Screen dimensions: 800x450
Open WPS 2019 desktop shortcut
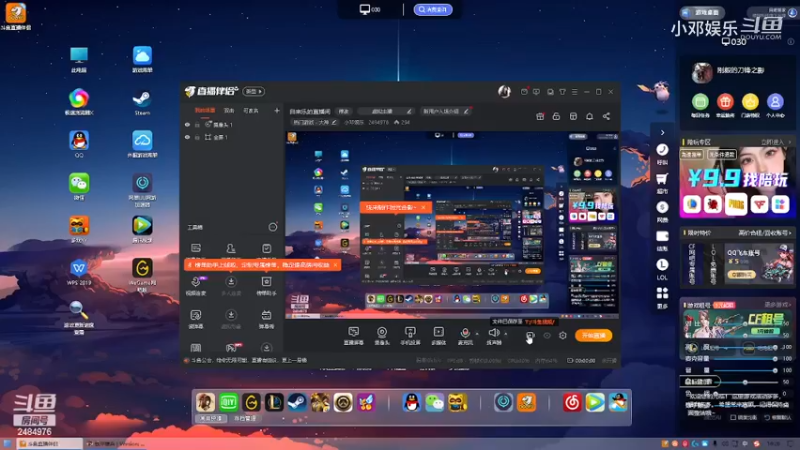coord(79,272)
